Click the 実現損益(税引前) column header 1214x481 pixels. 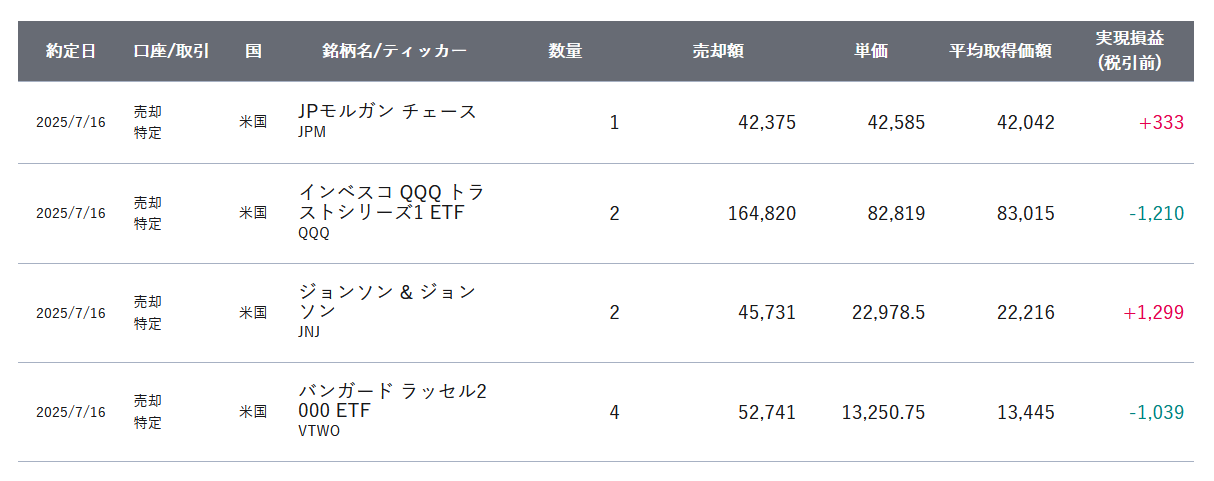point(1129,51)
